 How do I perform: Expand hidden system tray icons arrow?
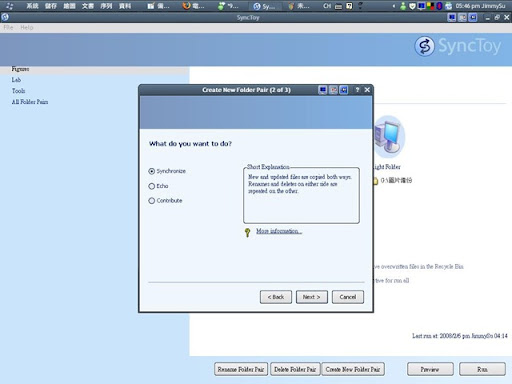[394, 6]
